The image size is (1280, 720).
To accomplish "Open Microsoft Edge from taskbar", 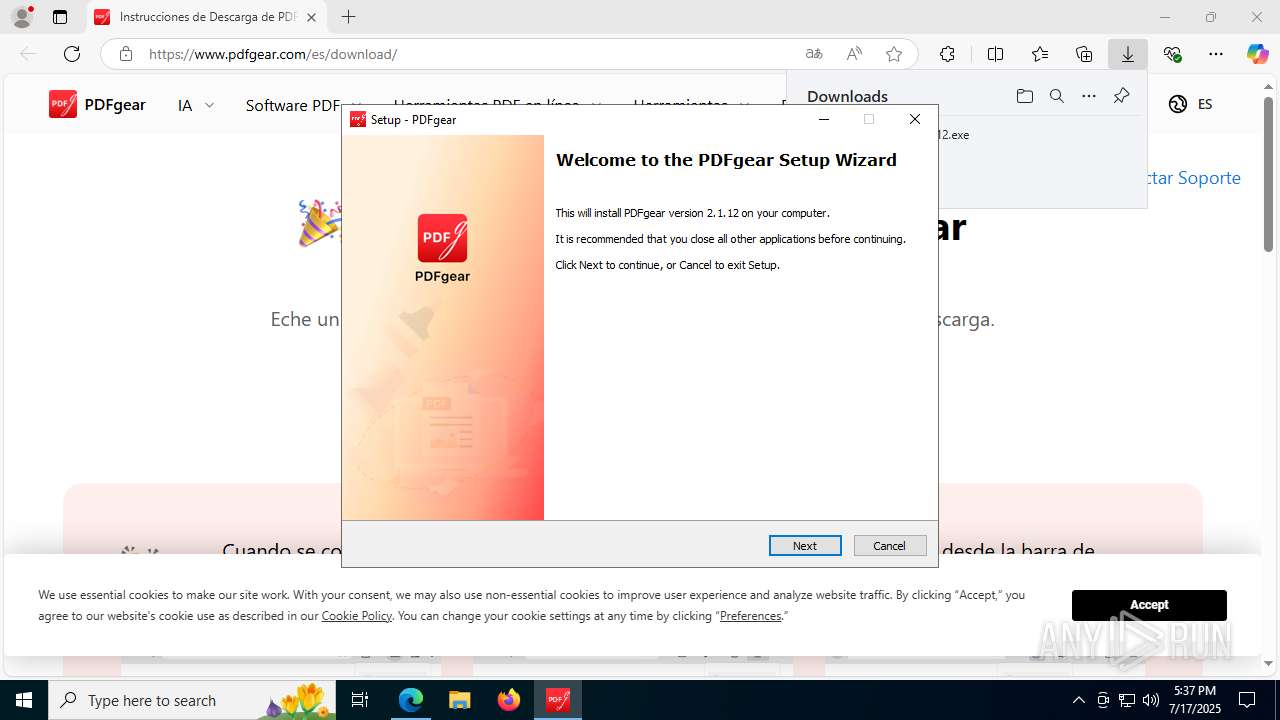I will tap(411, 700).
